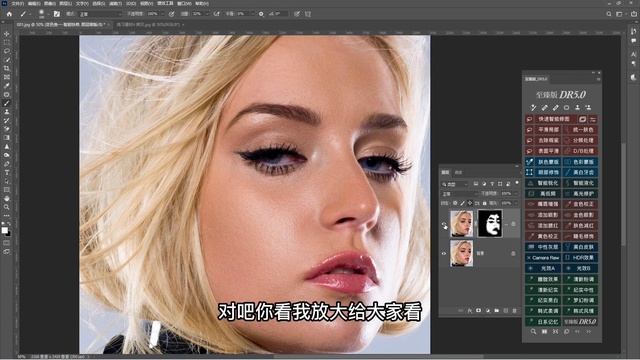Click the add layer mask icon
Image resolution: width=640 pixels, height=360 pixels.
(x=478, y=311)
